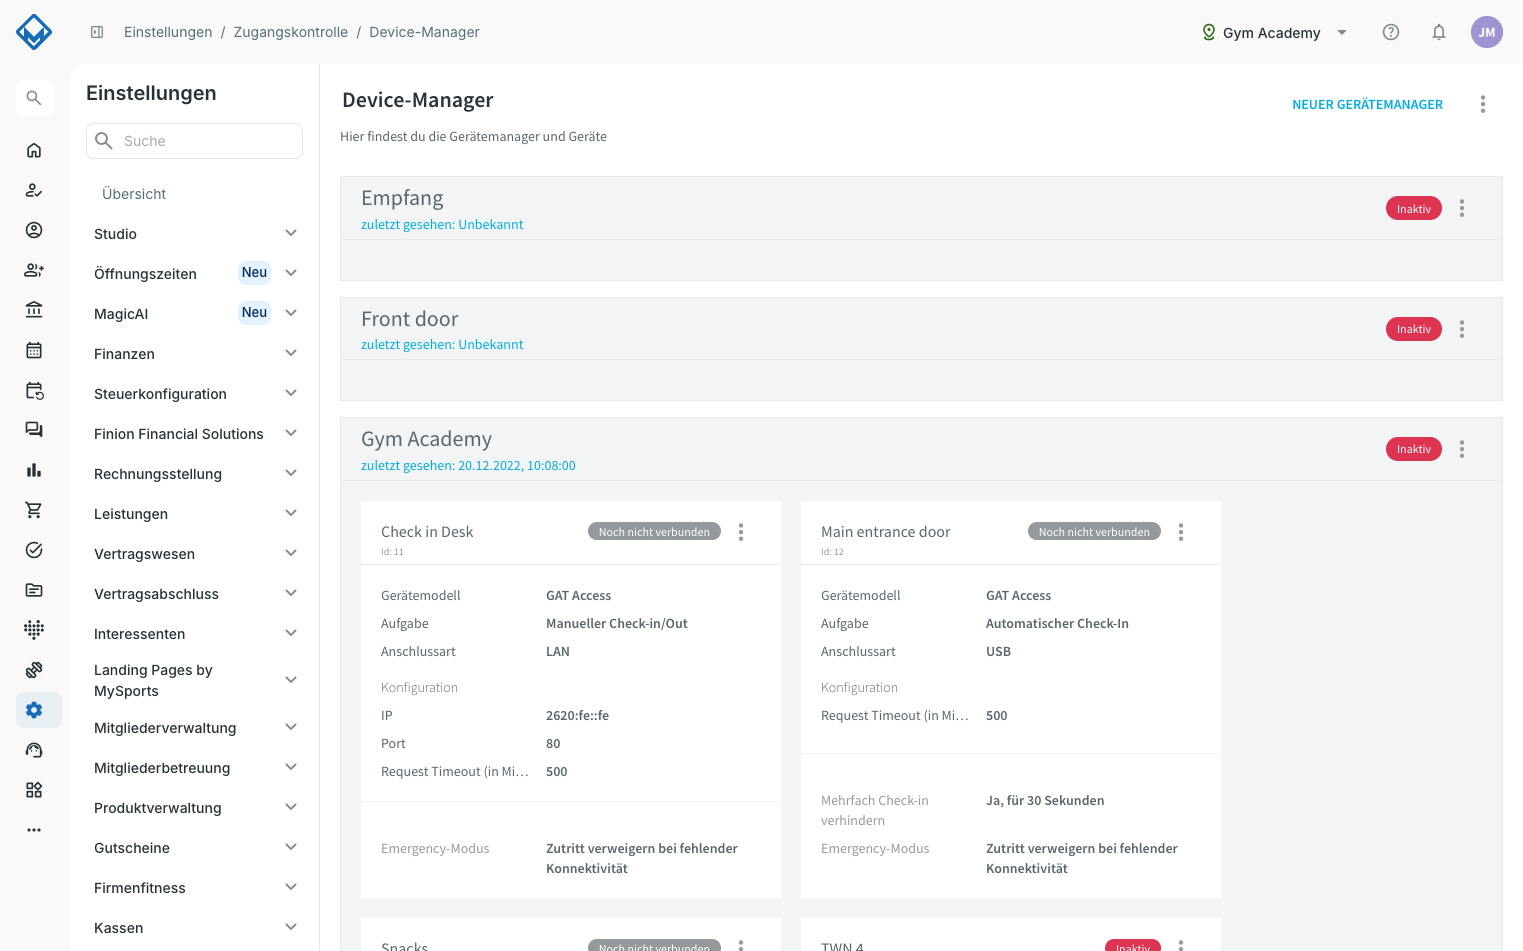Select Übersicht in the settings menu
The image size is (1523, 951).
(134, 194)
